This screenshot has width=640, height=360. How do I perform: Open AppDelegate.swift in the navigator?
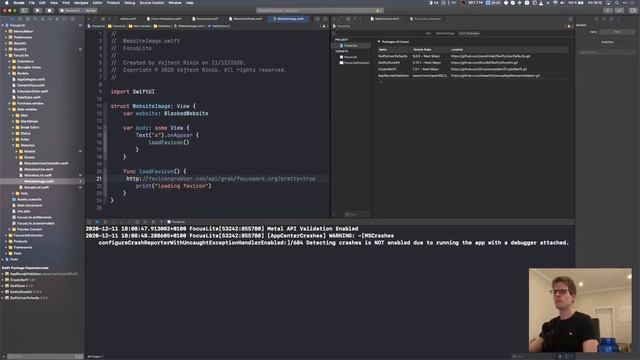click(x=31, y=80)
